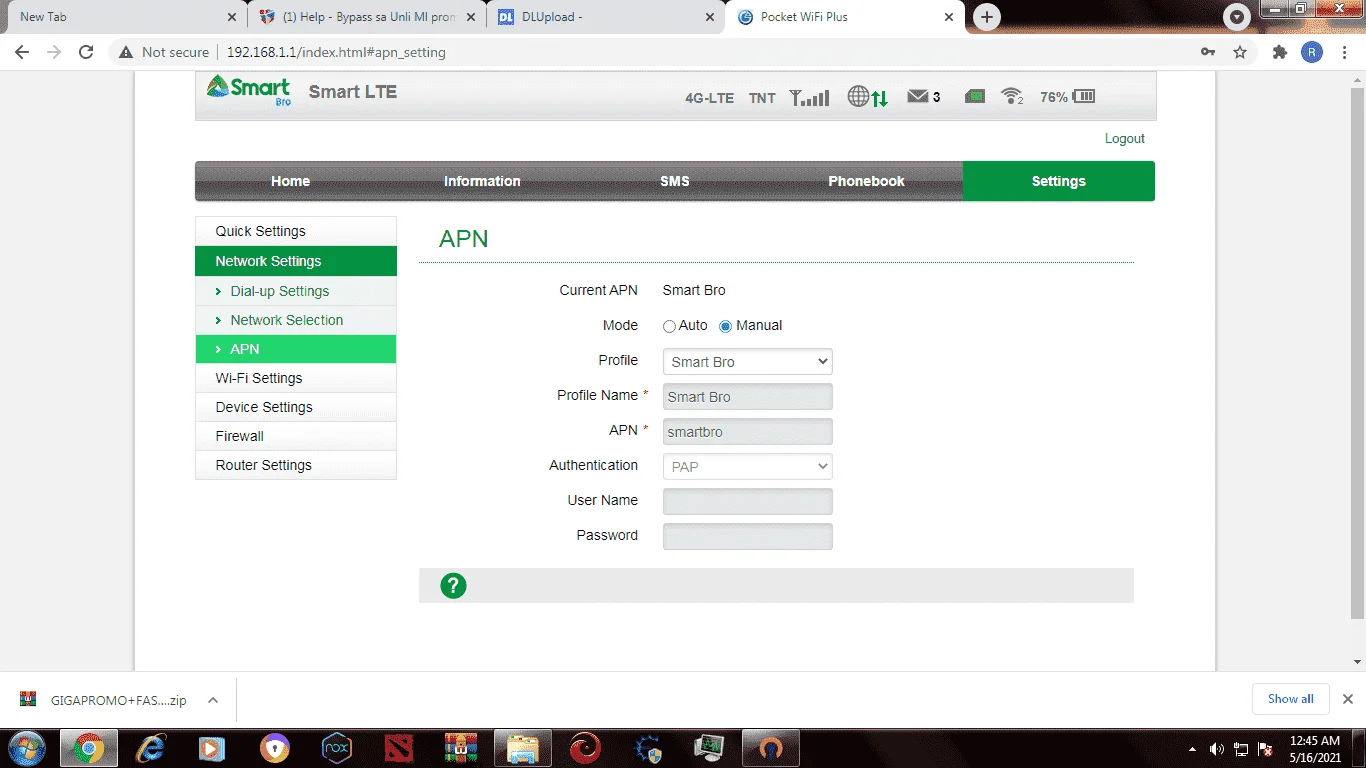1366x768 pixels.
Task: Show hidden tray icons arrow
Action: 1192,749
